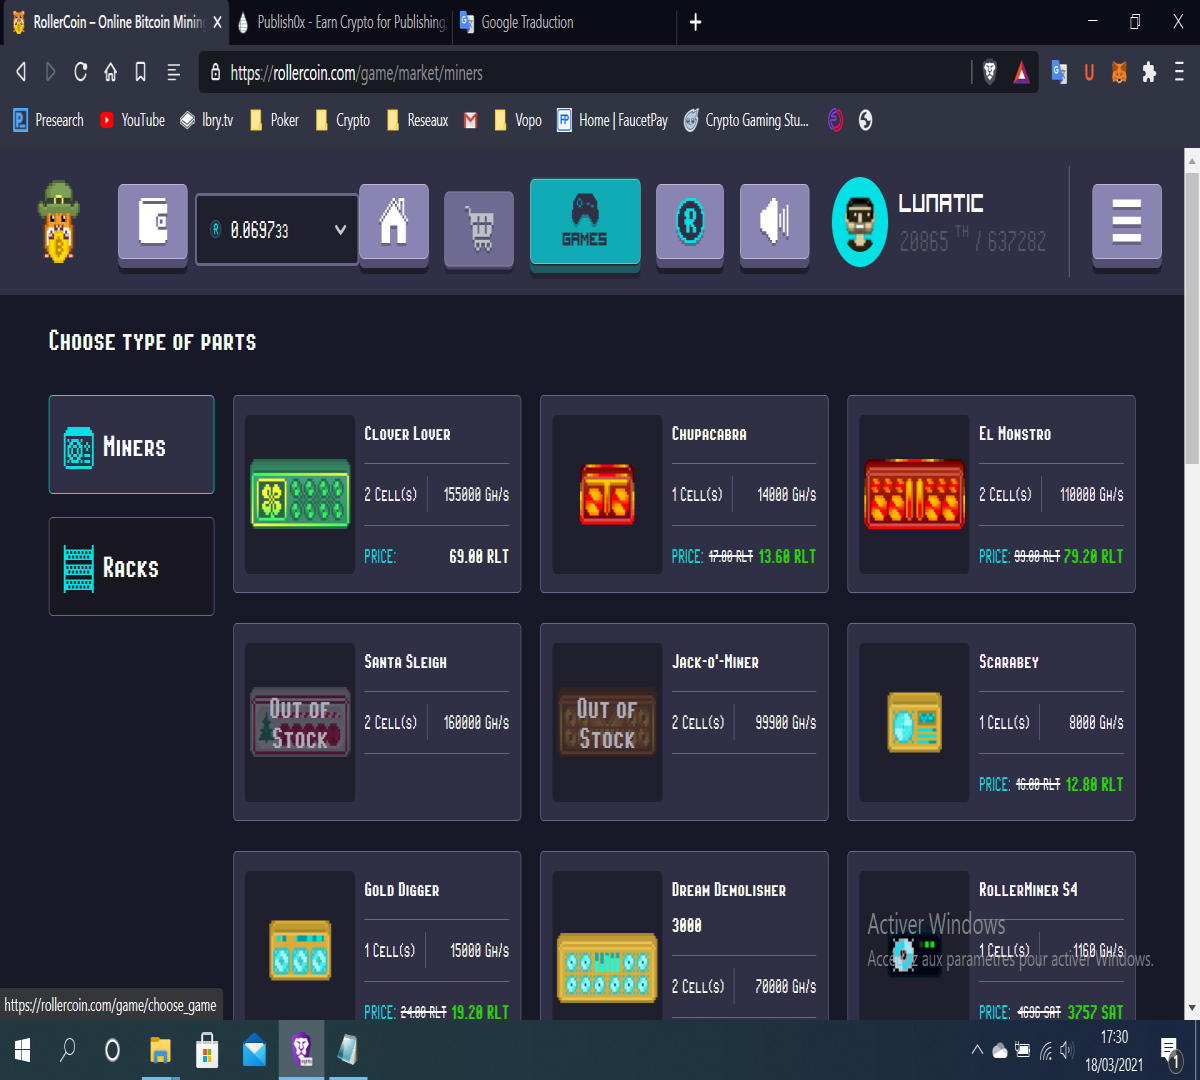The height and width of the screenshot is (1080, 1200).
Task: Open the browser extensions puzzle icon
Action: coord(1149,72)
